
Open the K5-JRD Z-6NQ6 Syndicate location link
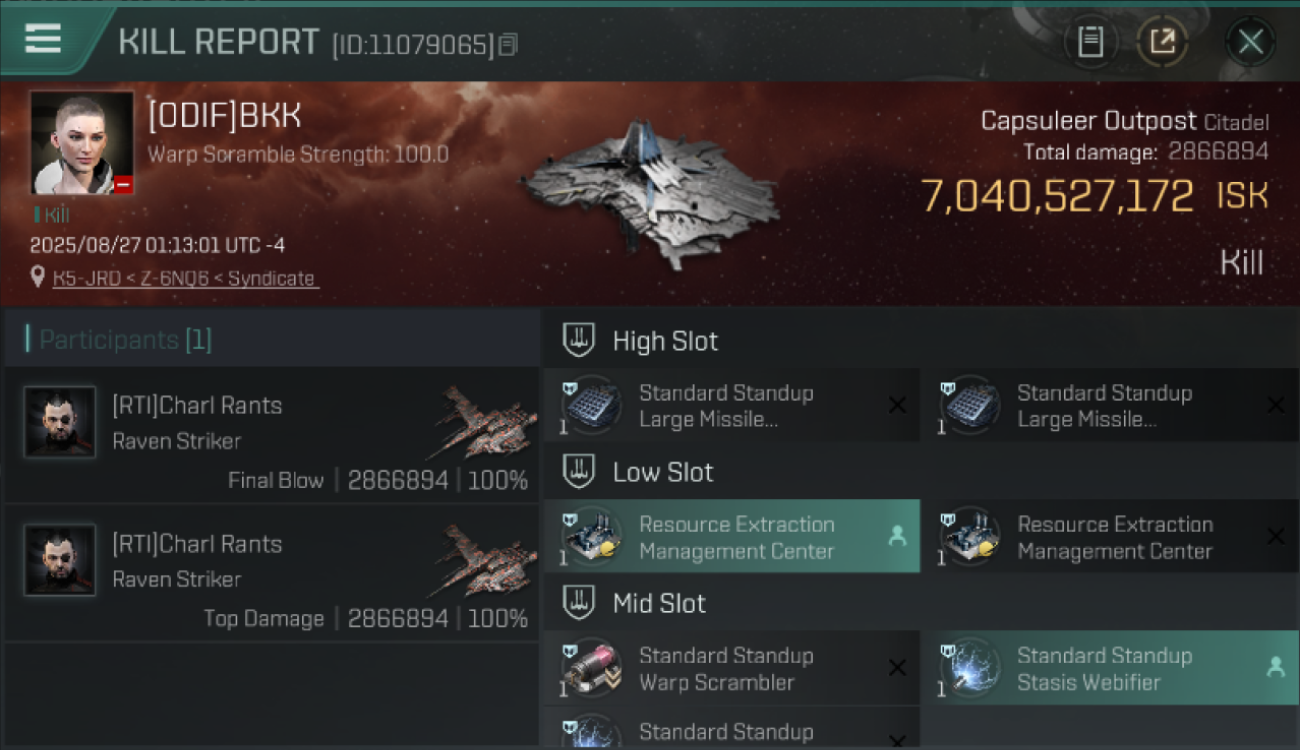click(x=185, y=278)
